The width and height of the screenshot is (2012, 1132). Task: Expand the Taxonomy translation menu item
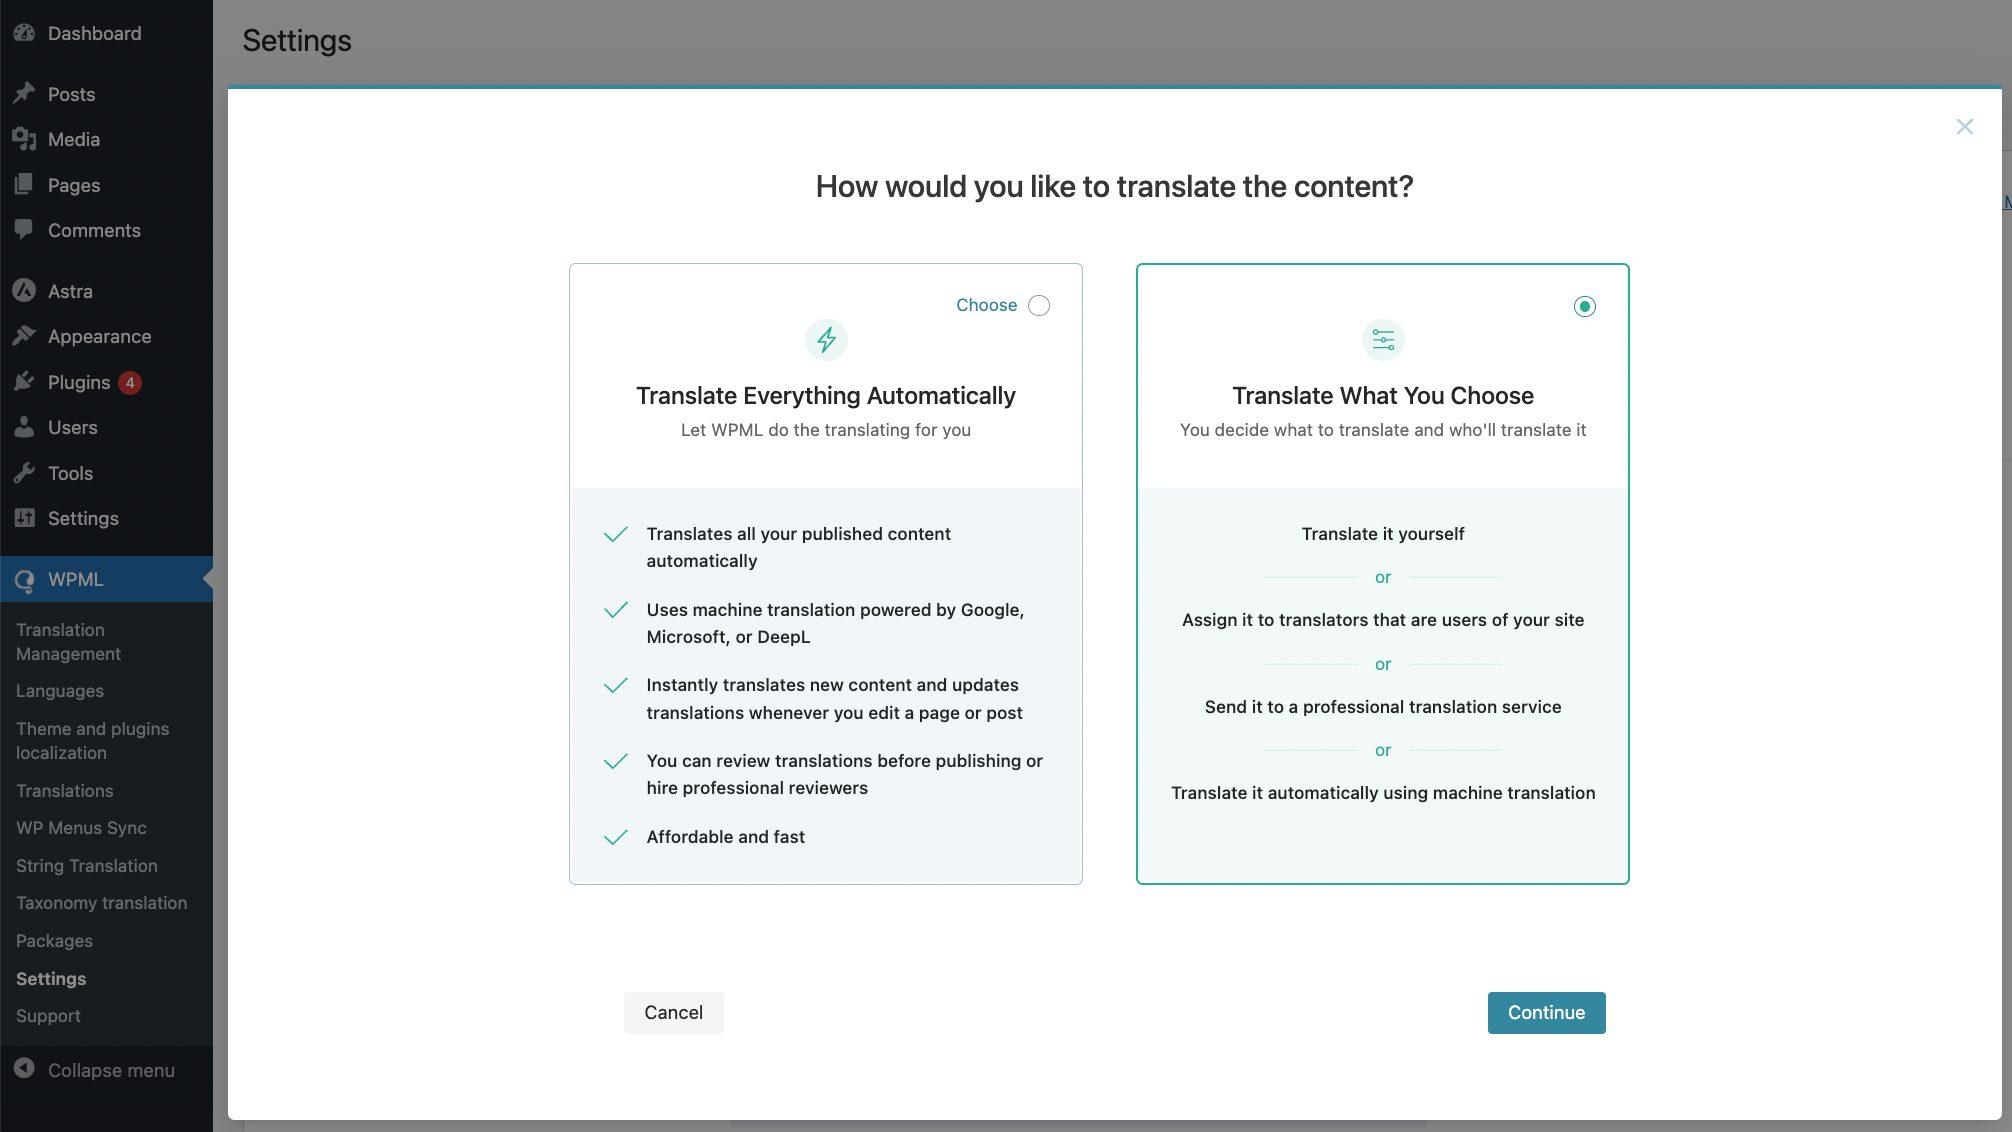coord(101,904)
